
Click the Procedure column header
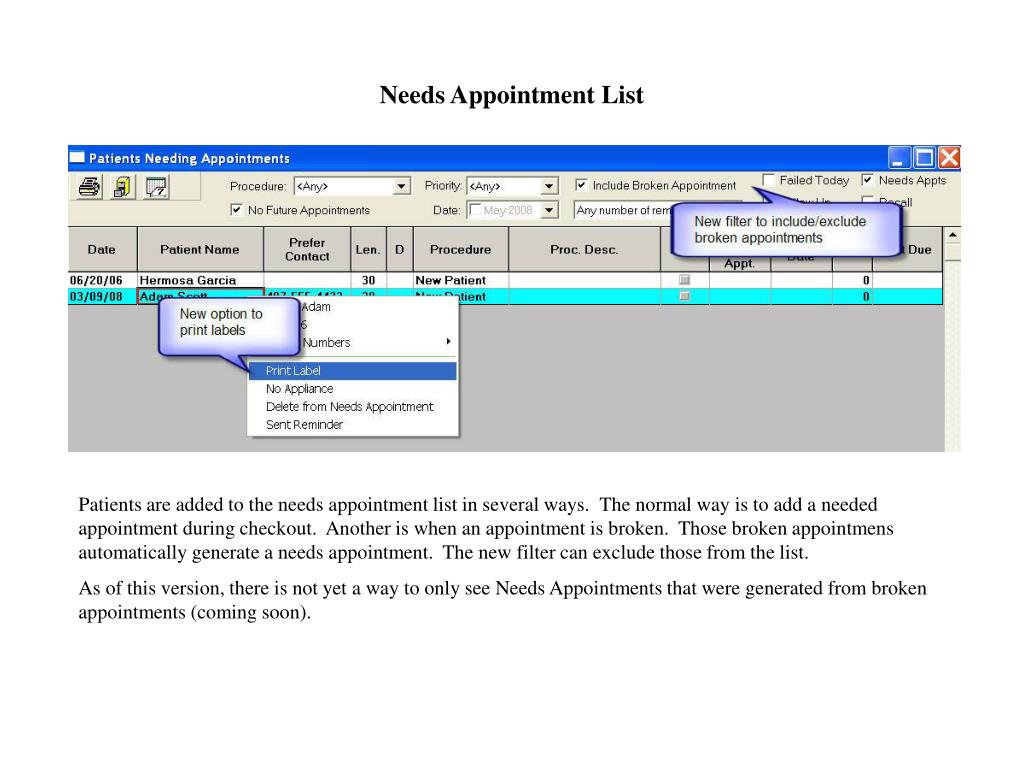tap(460, 249)
